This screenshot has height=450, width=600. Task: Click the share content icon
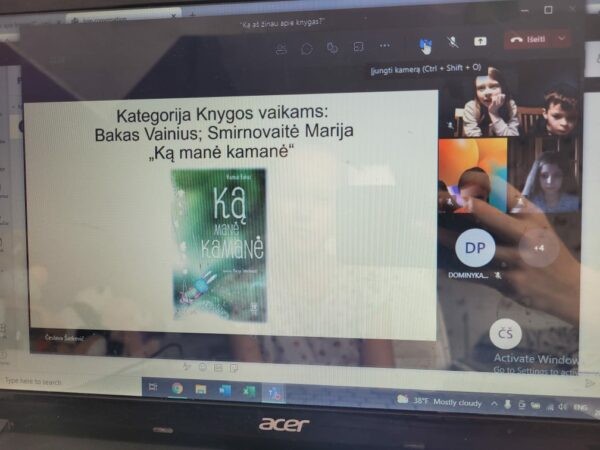tap(480, 42)
